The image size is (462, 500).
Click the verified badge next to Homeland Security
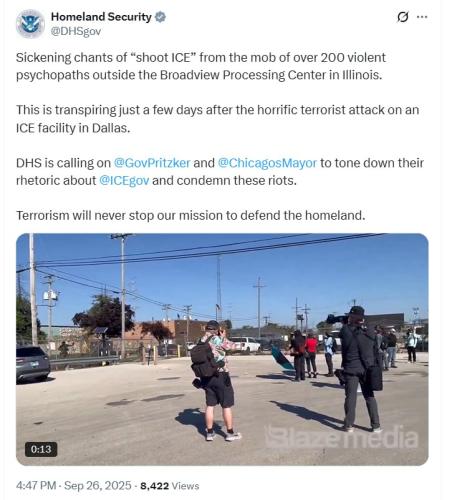pyautogui.click(x=161, y=17)
